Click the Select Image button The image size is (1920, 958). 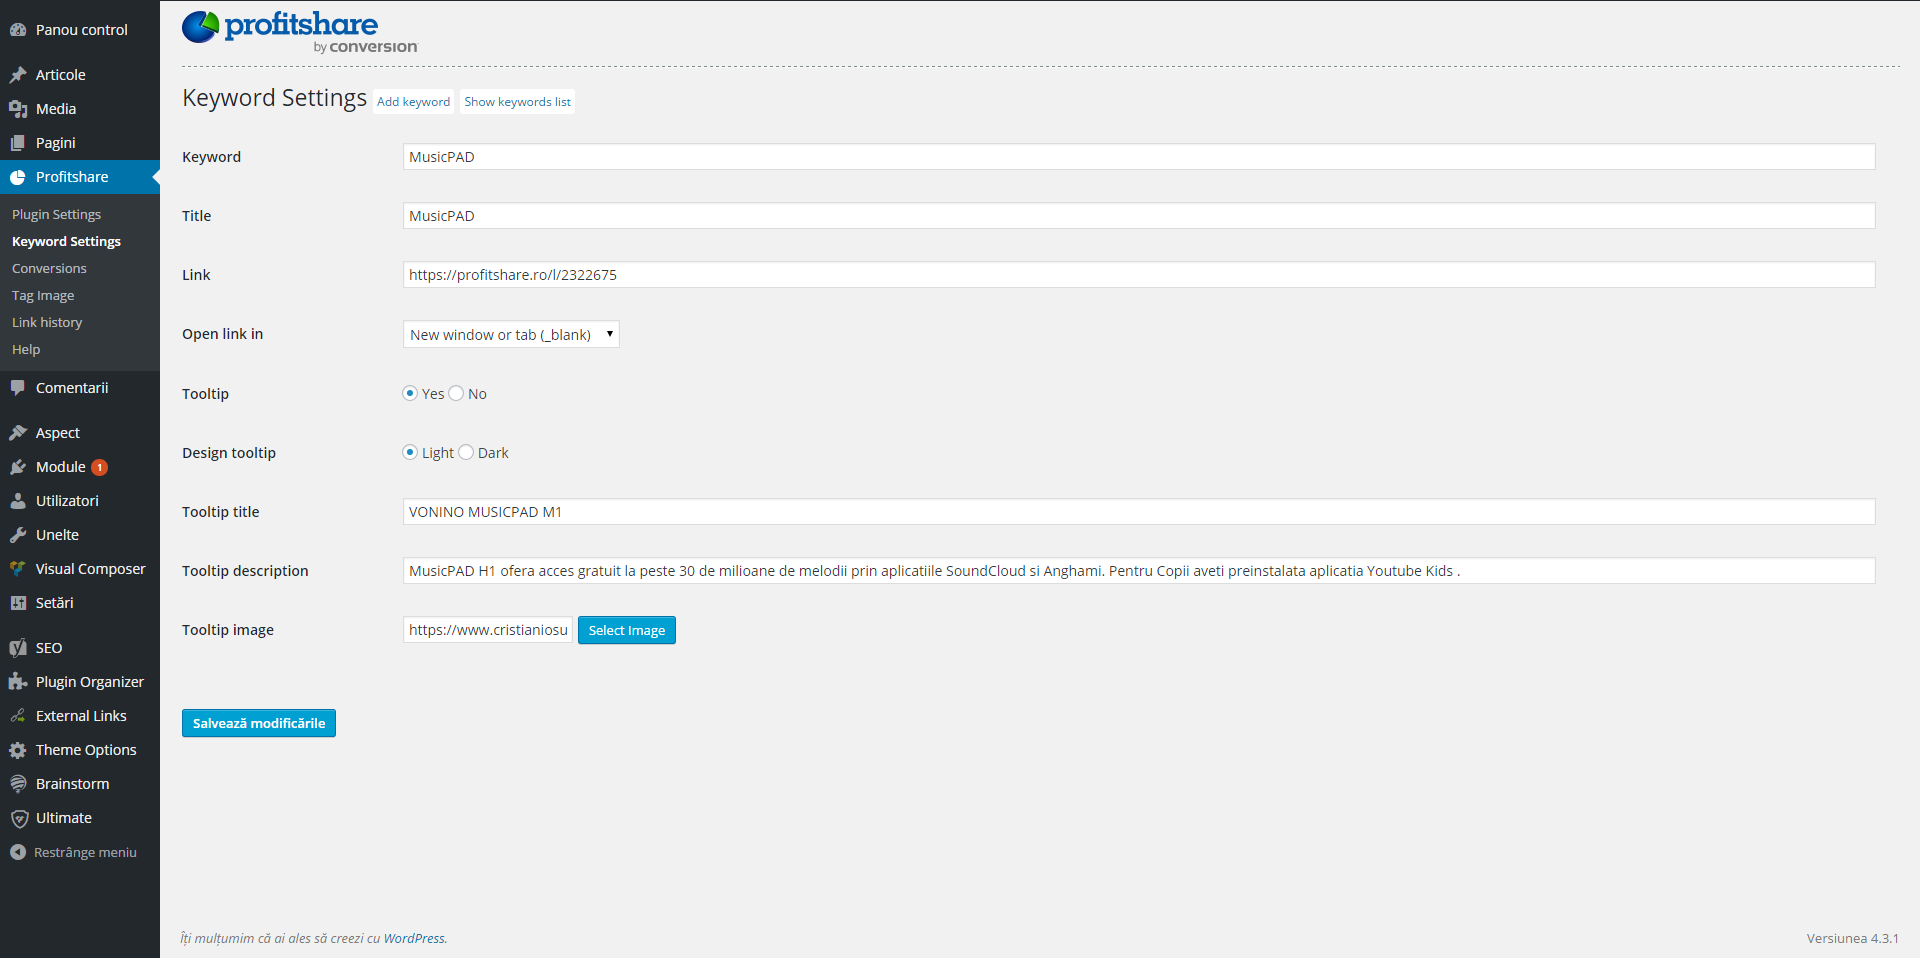[x=627, y=630]
